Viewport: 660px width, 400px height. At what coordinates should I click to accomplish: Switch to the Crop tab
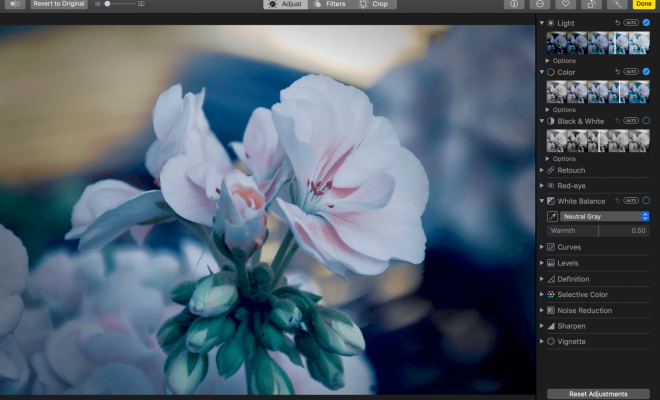coord(374,4)
